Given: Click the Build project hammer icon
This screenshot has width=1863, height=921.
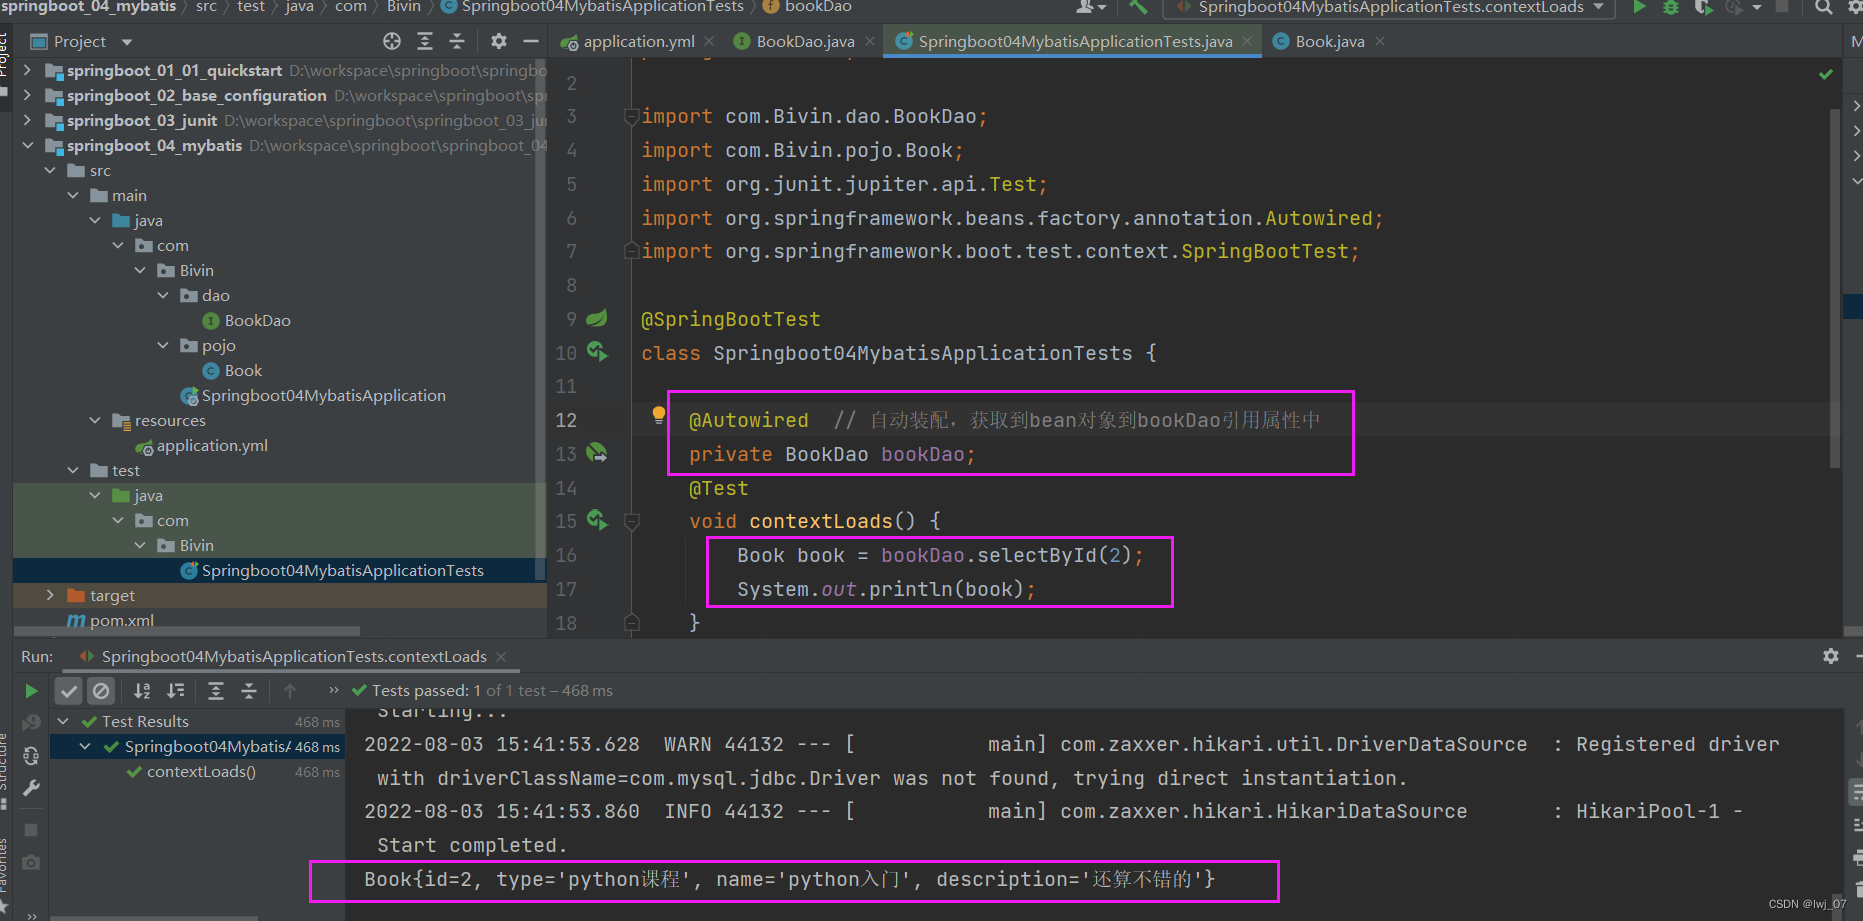Looking at the screenshot, I should point(1138,7).
